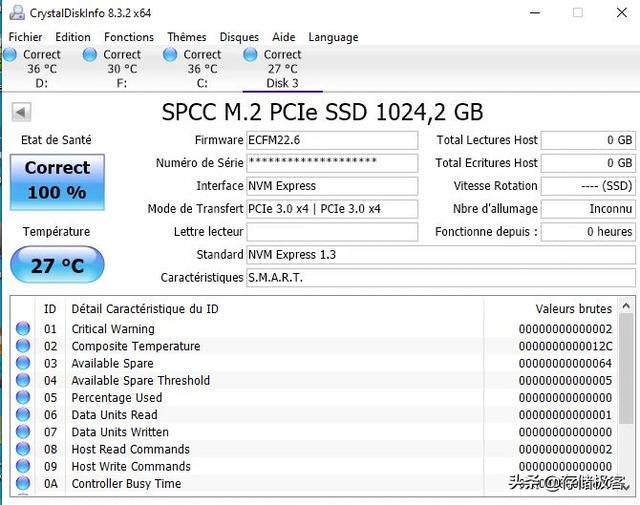
Task: Go to previous disk with the left arrow
Action: (21, 112)
